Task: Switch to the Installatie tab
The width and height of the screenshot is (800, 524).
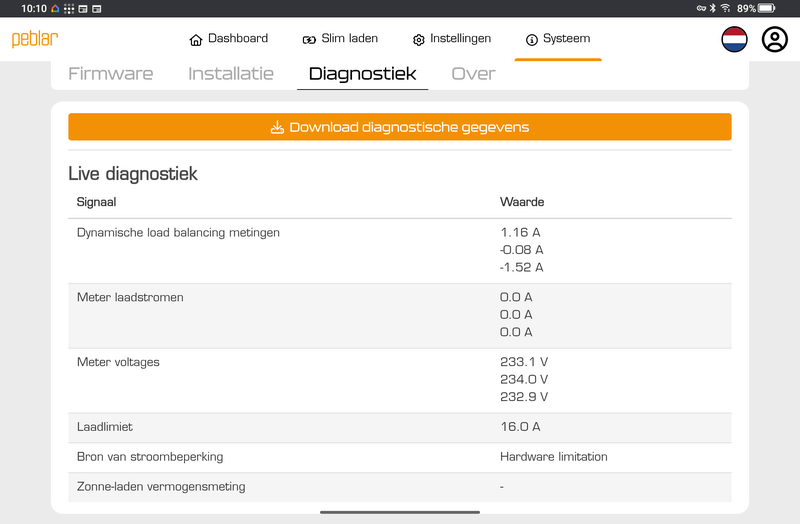Action: point(231,73)
